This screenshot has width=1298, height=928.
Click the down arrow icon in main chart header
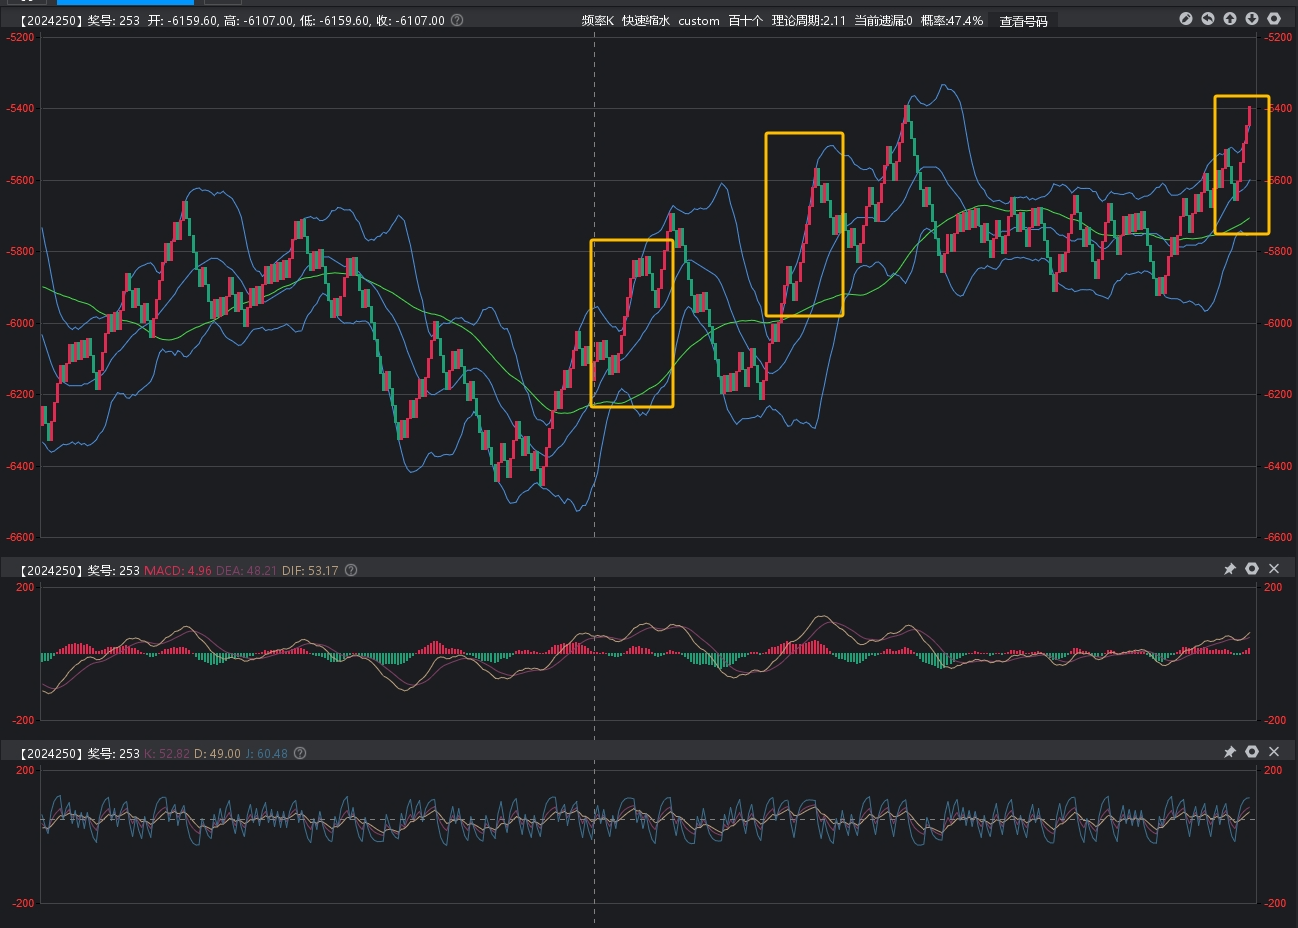point(1252,19)
